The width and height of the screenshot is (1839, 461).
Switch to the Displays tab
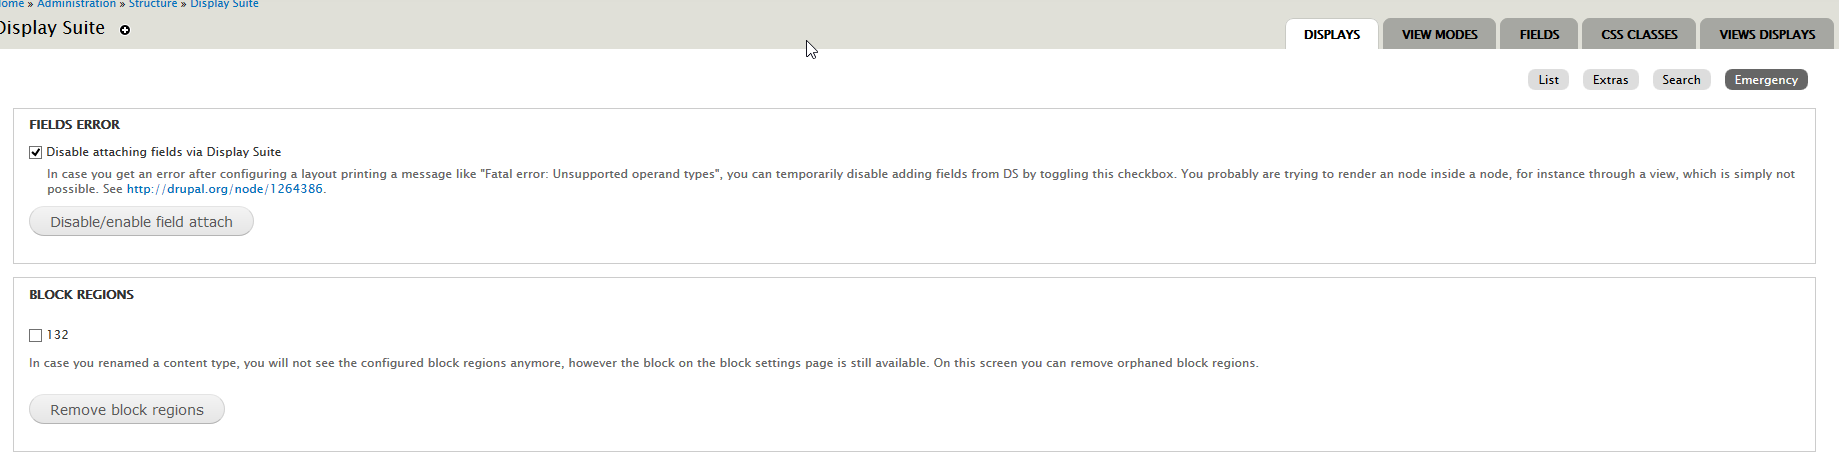point(1331,35)
